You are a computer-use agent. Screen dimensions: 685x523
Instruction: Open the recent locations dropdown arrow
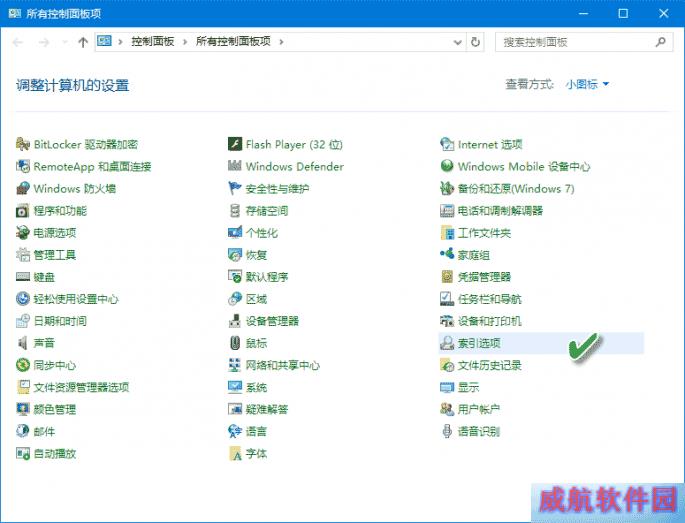[x=65, y=42]
